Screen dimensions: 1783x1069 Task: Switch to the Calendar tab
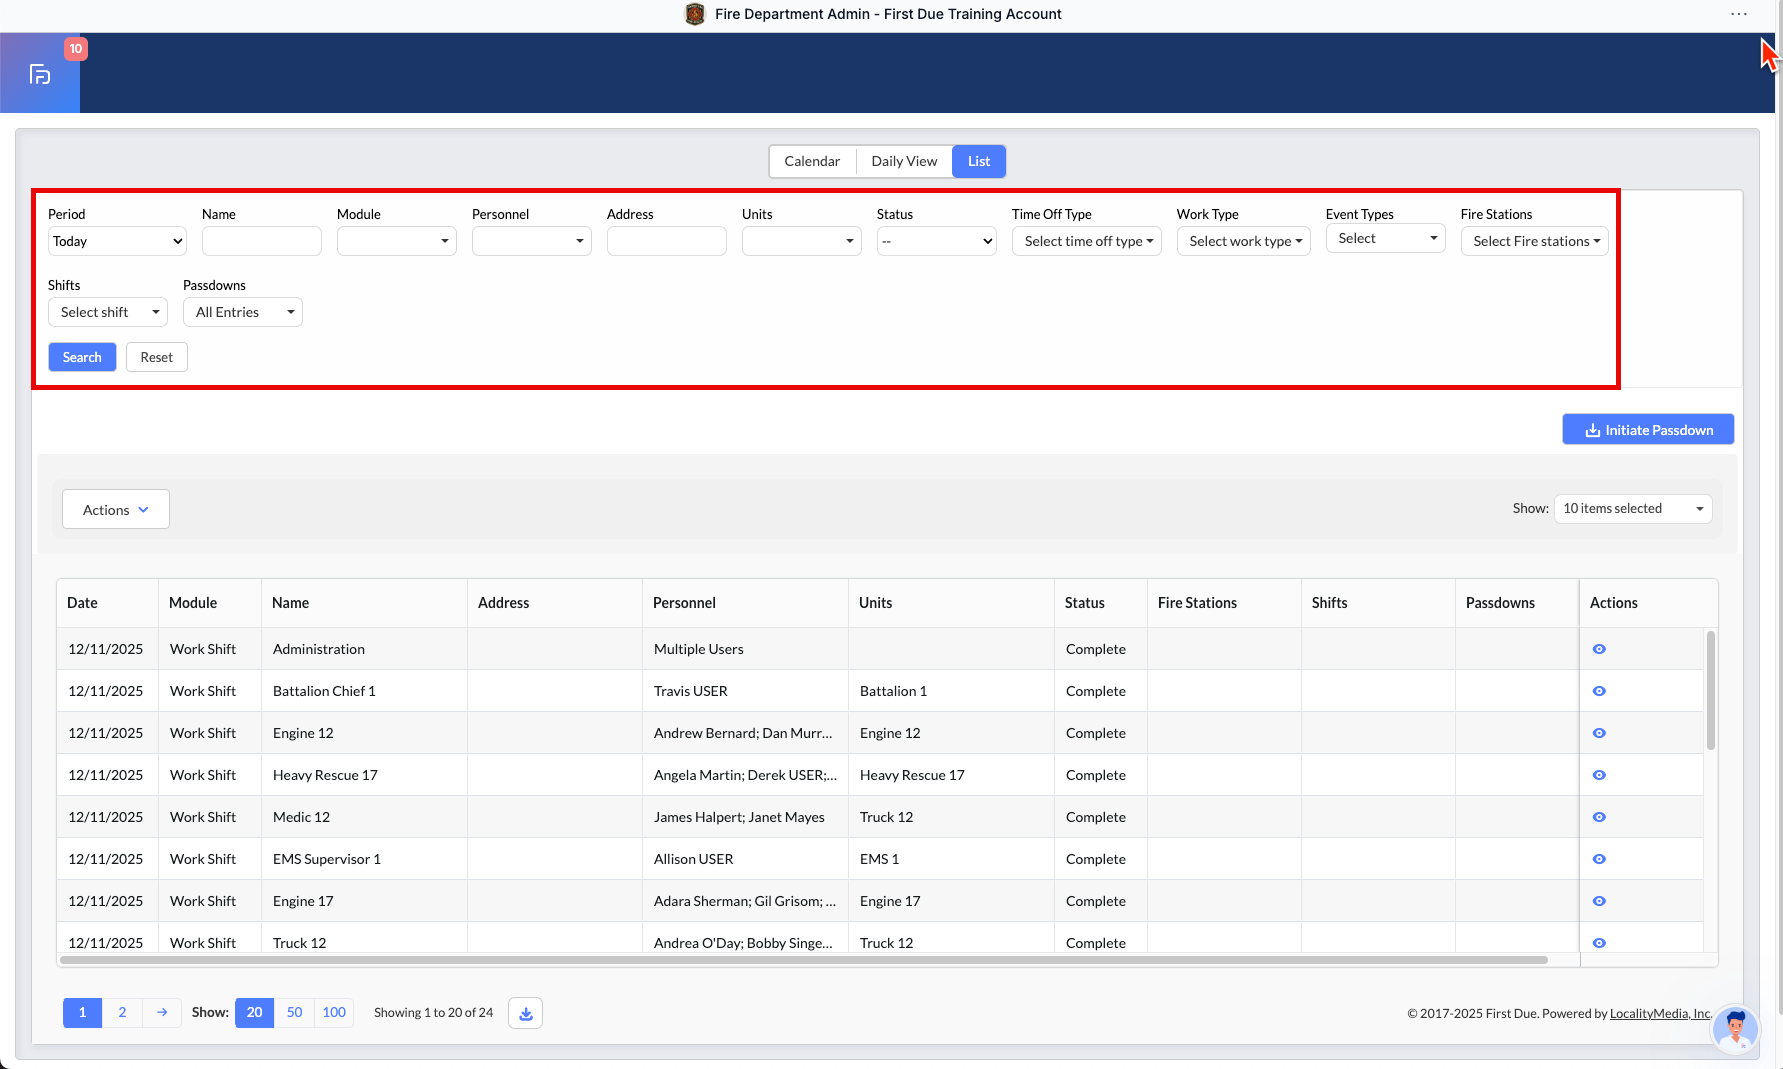point(811,161)
